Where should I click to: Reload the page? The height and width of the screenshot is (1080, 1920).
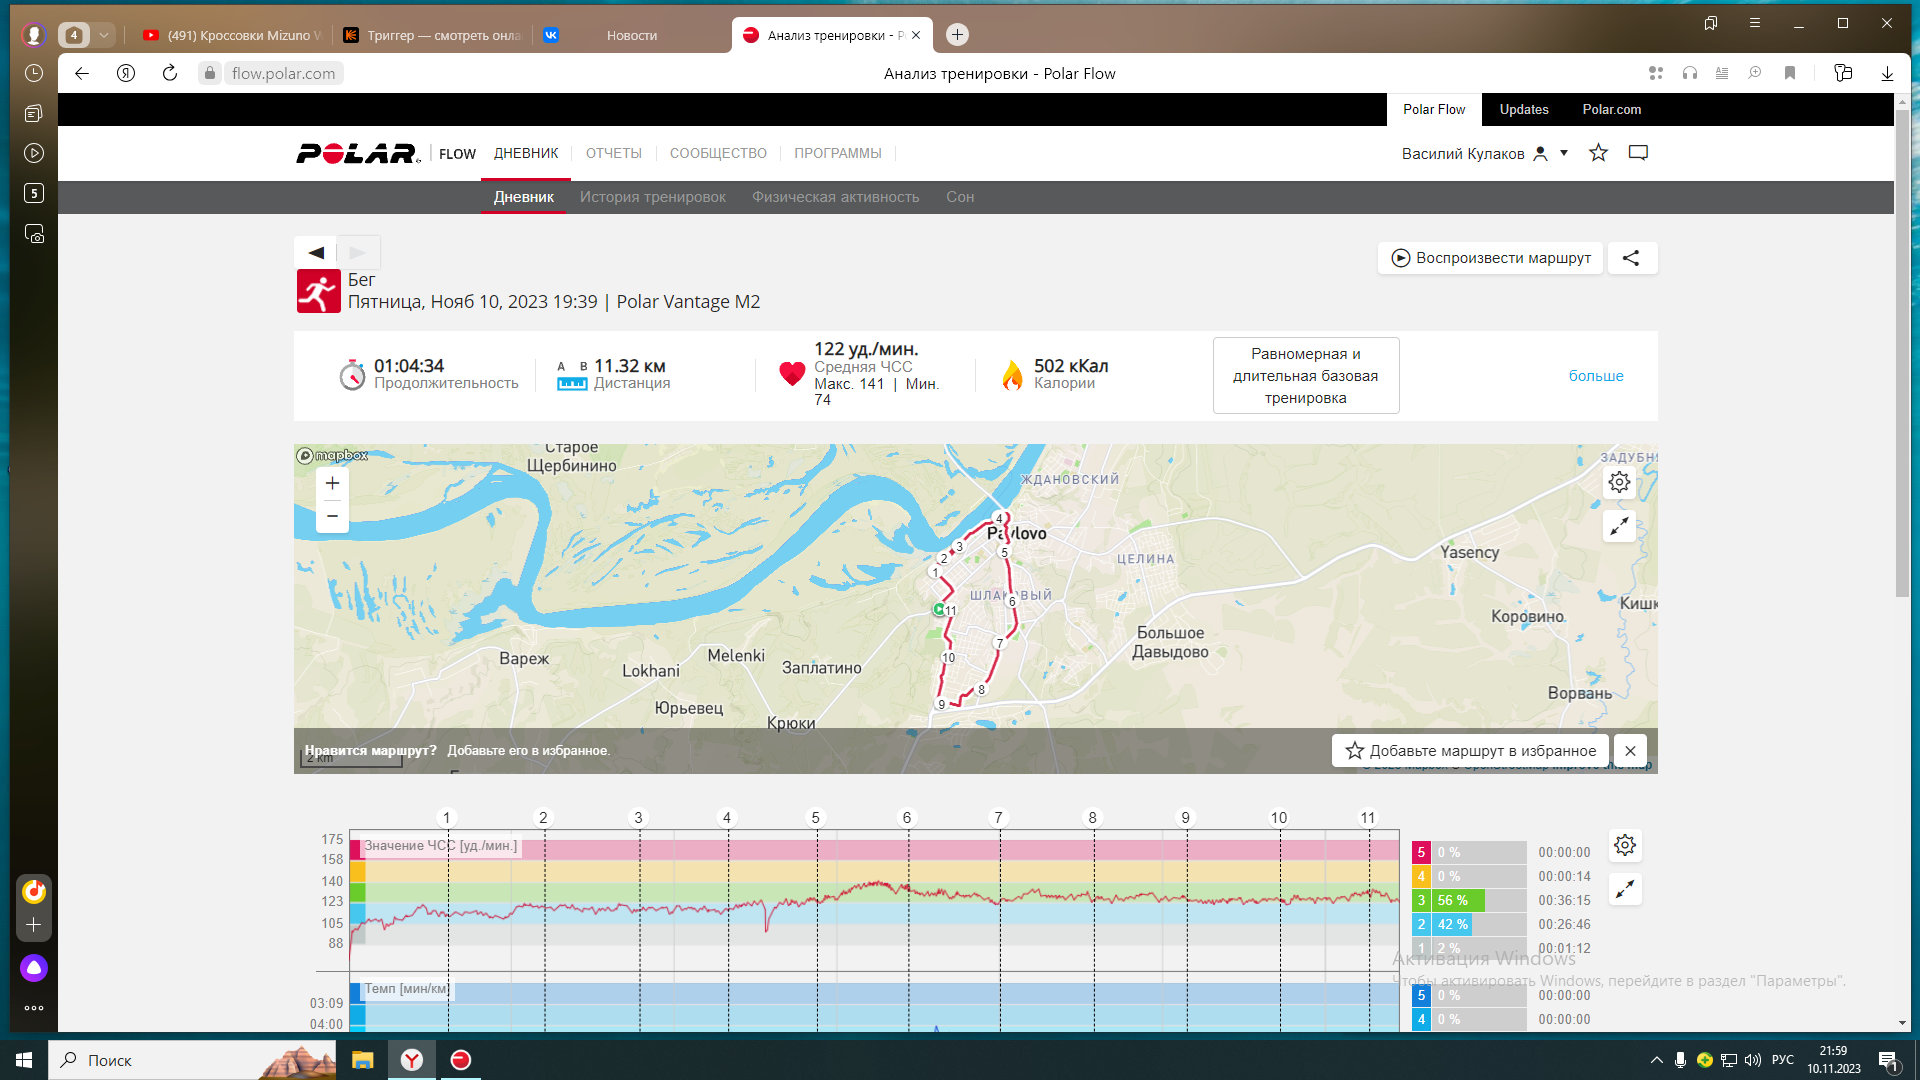coord(170,73)
